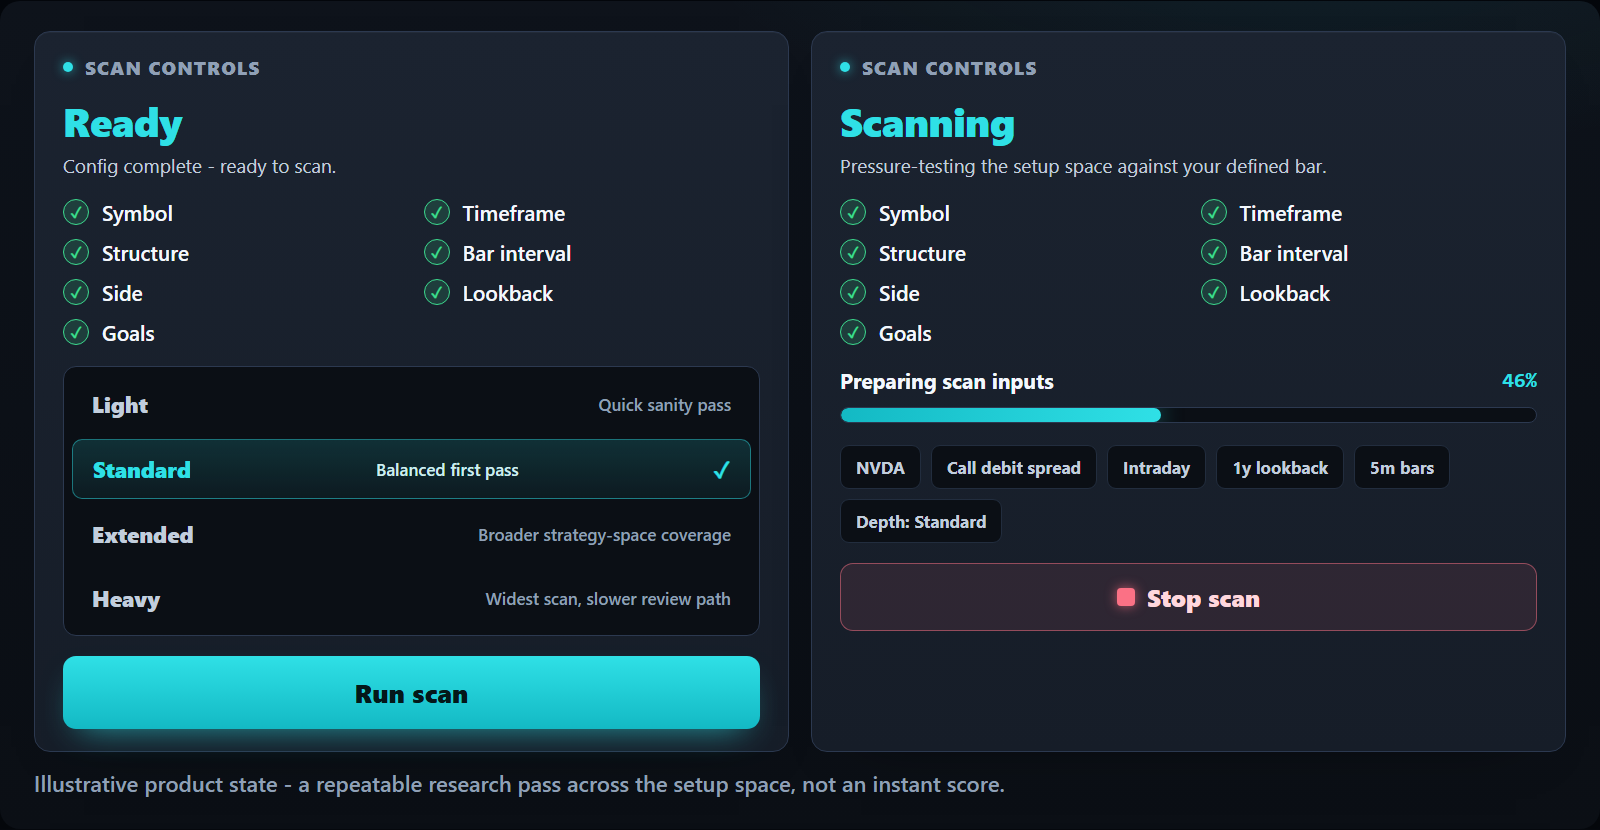
Task: Click the Goals check icon in Ready panel
Action: 76,332
